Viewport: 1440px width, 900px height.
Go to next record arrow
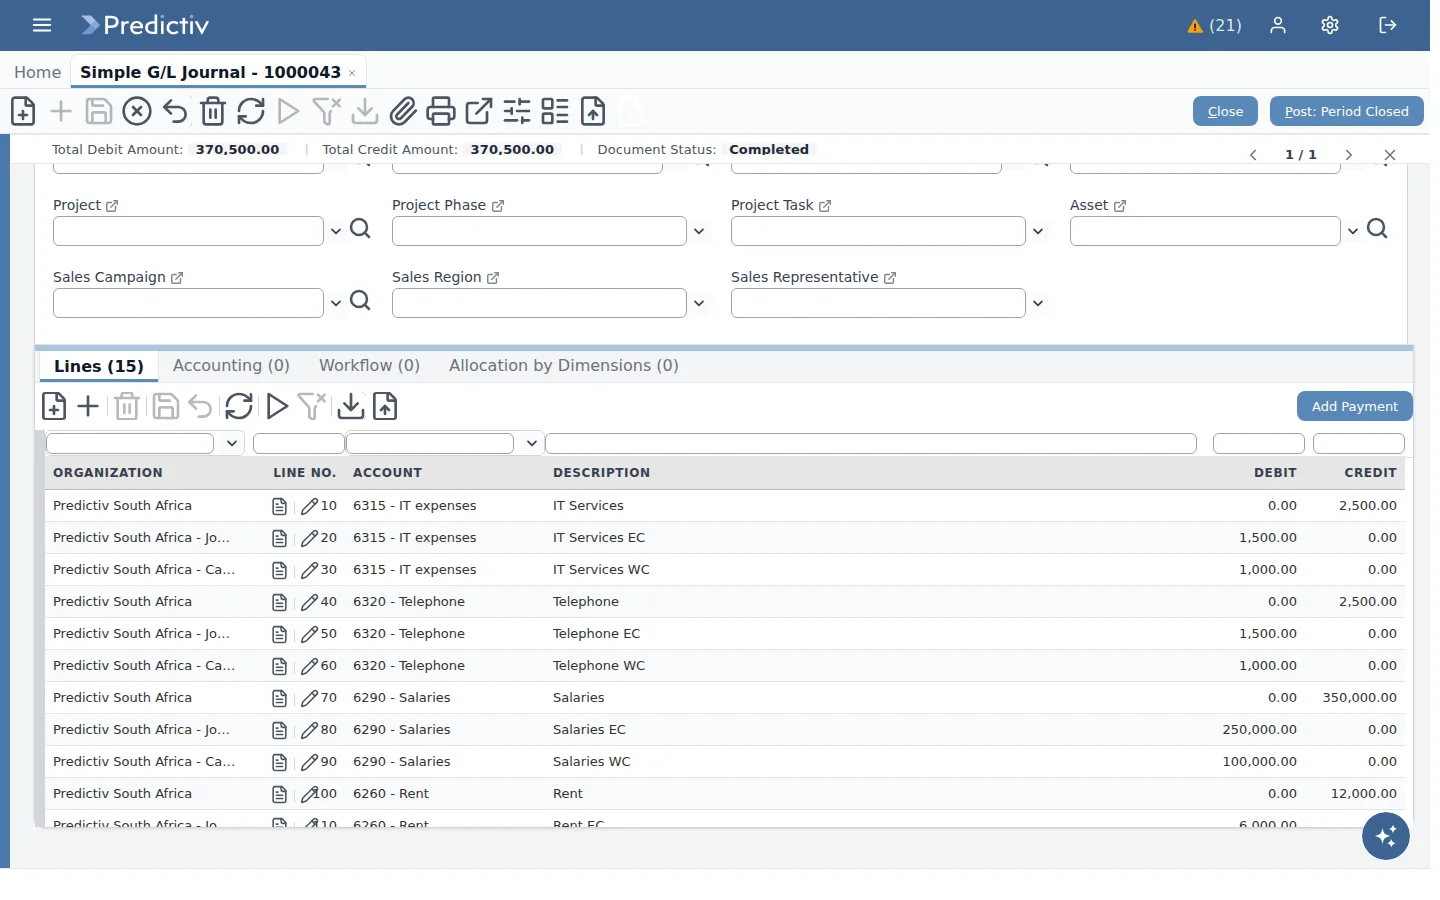pyautogui.click(x=1348, y=155)
